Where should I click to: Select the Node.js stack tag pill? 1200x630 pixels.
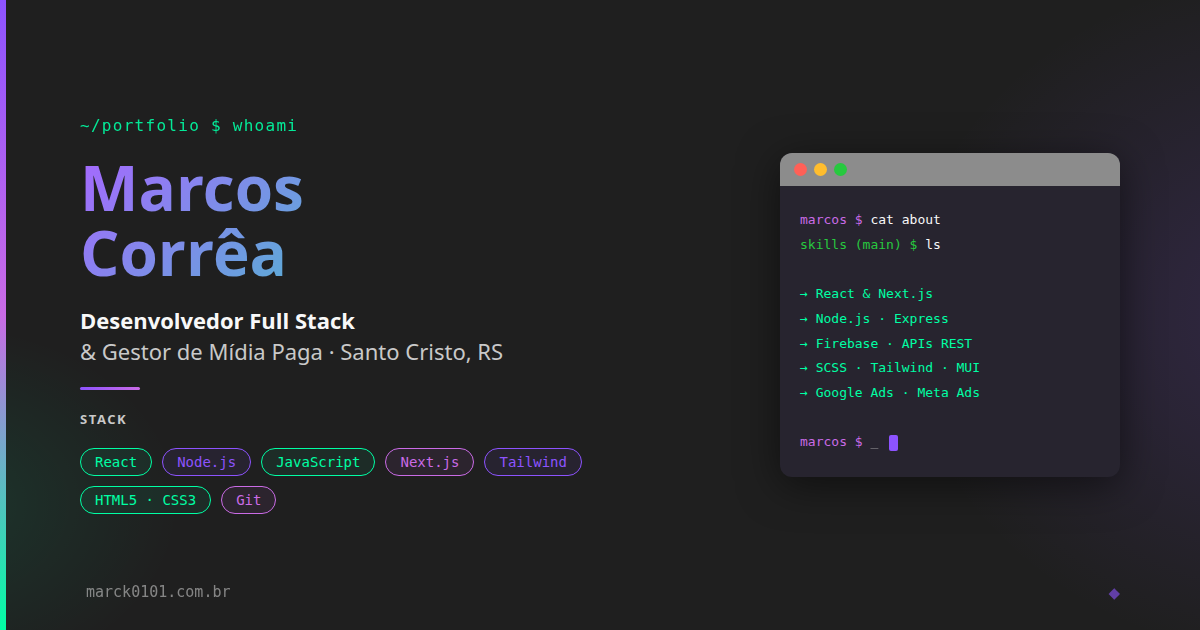206,462
